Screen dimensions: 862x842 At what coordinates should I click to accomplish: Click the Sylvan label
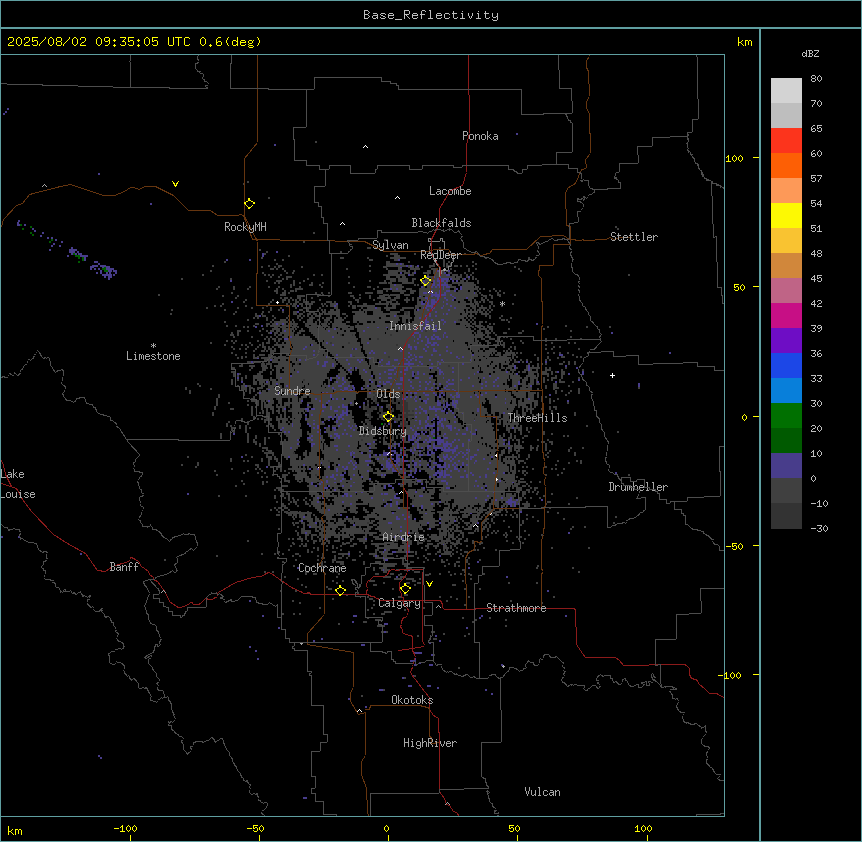pyautogui.click(x=390, y=245)
